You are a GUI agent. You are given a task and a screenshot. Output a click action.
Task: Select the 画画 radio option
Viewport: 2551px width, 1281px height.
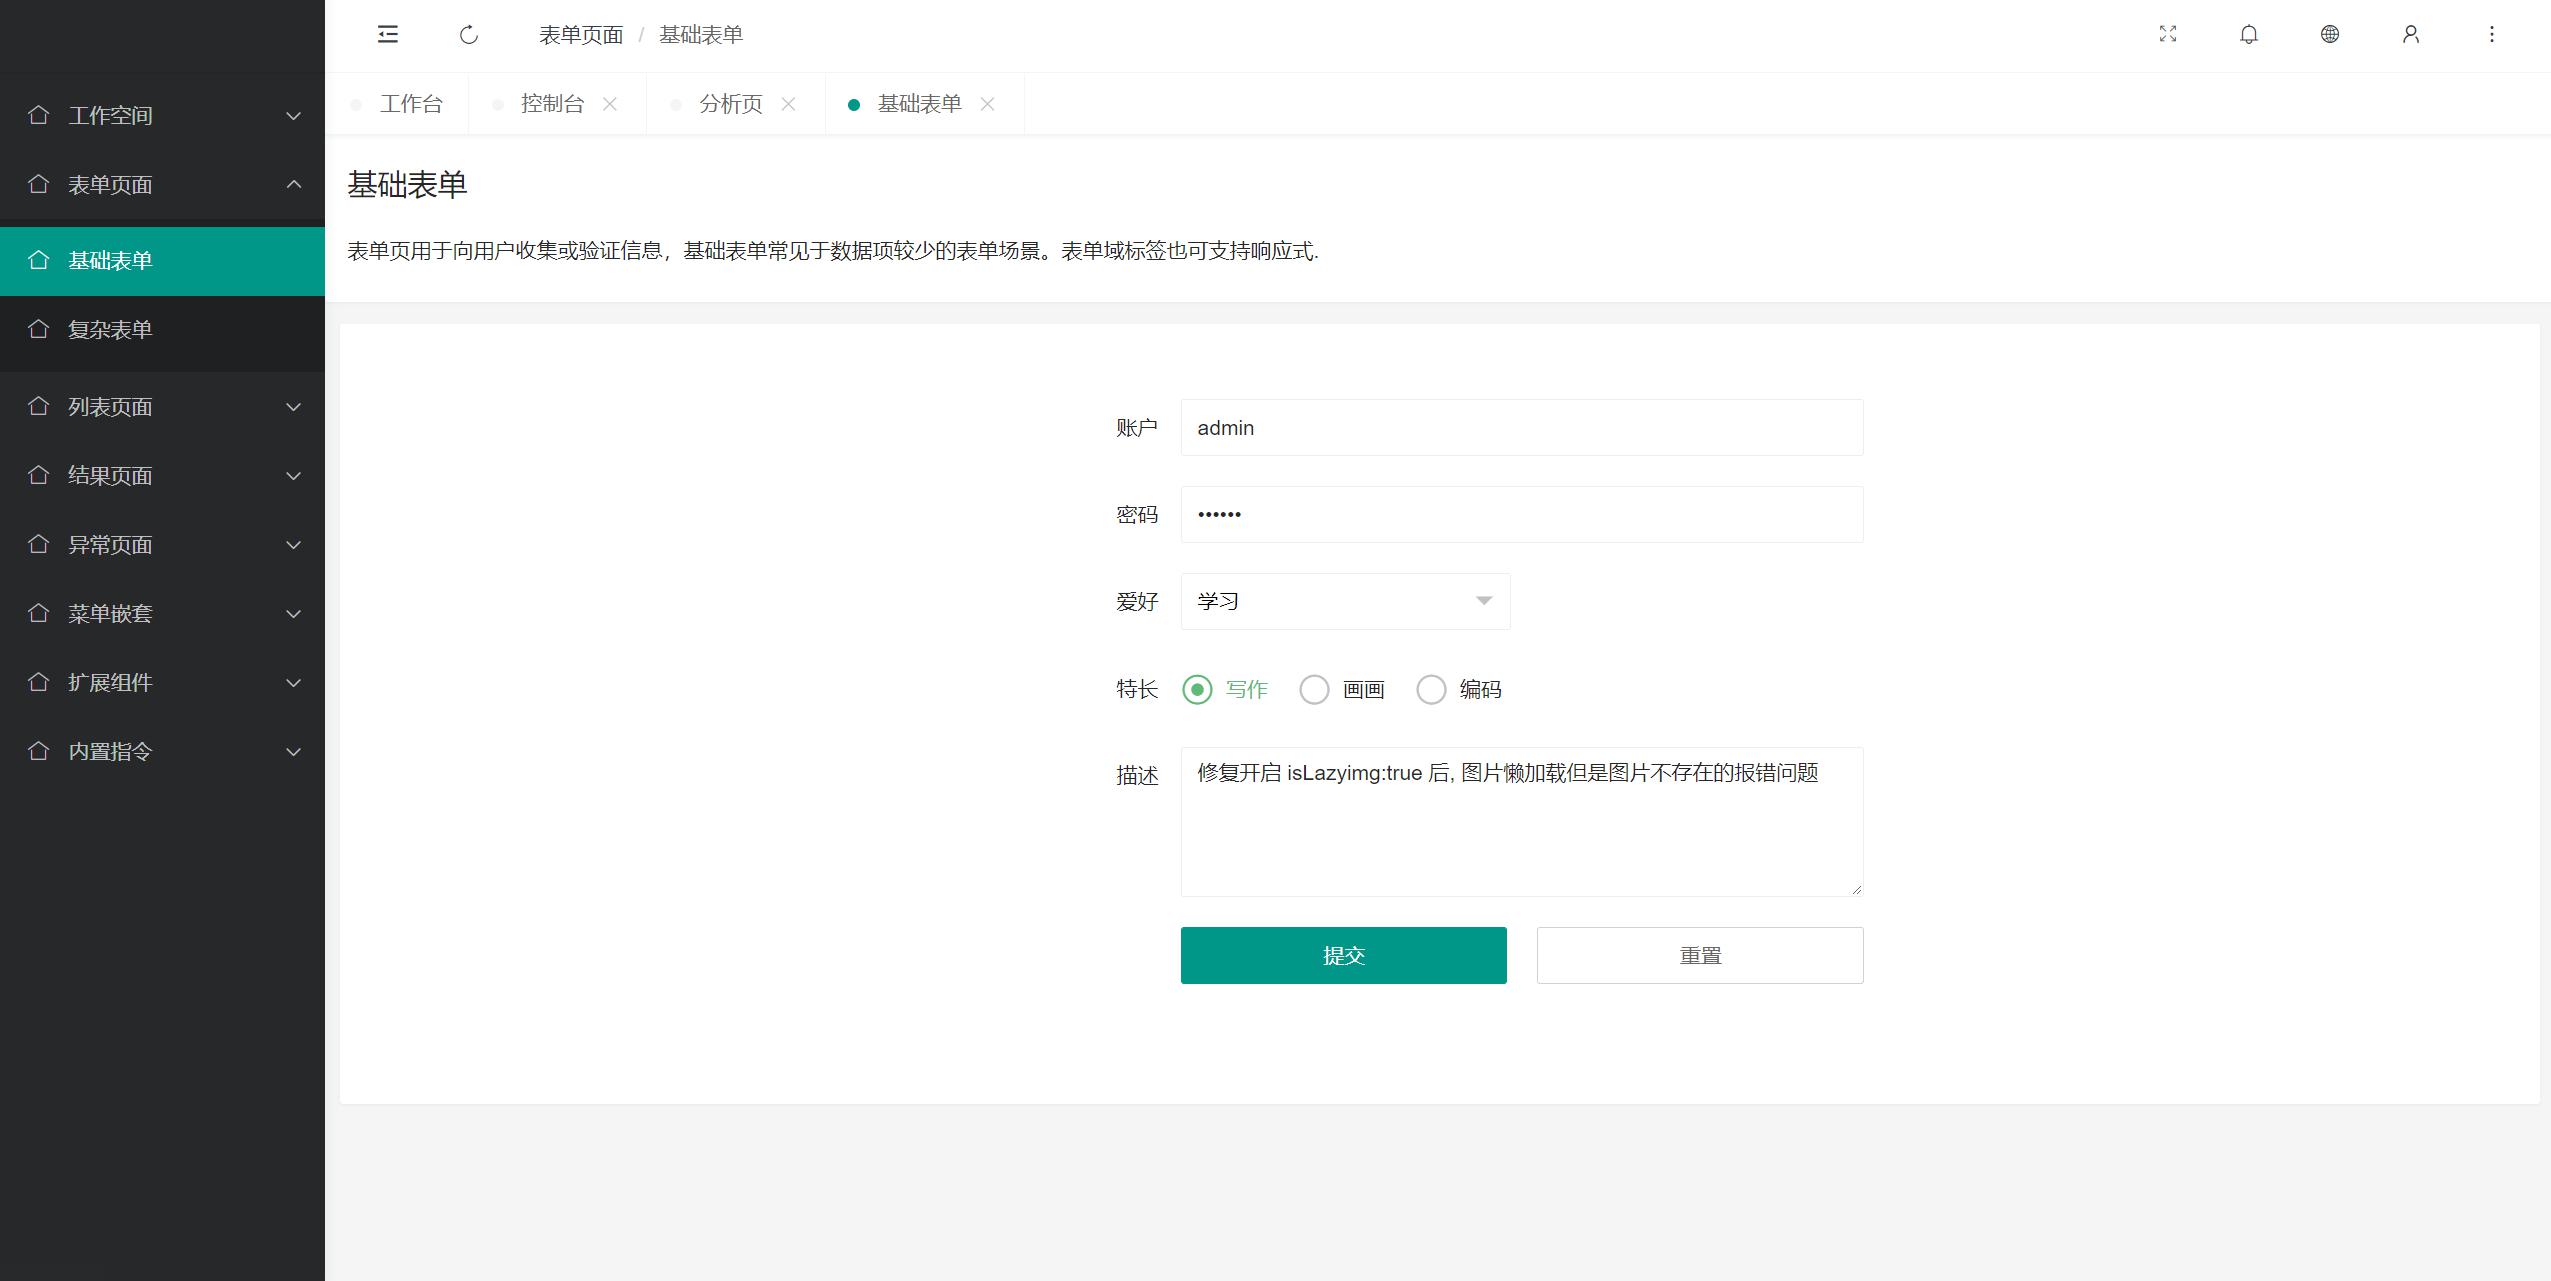pyautogui.click(x=1314, y=690)
